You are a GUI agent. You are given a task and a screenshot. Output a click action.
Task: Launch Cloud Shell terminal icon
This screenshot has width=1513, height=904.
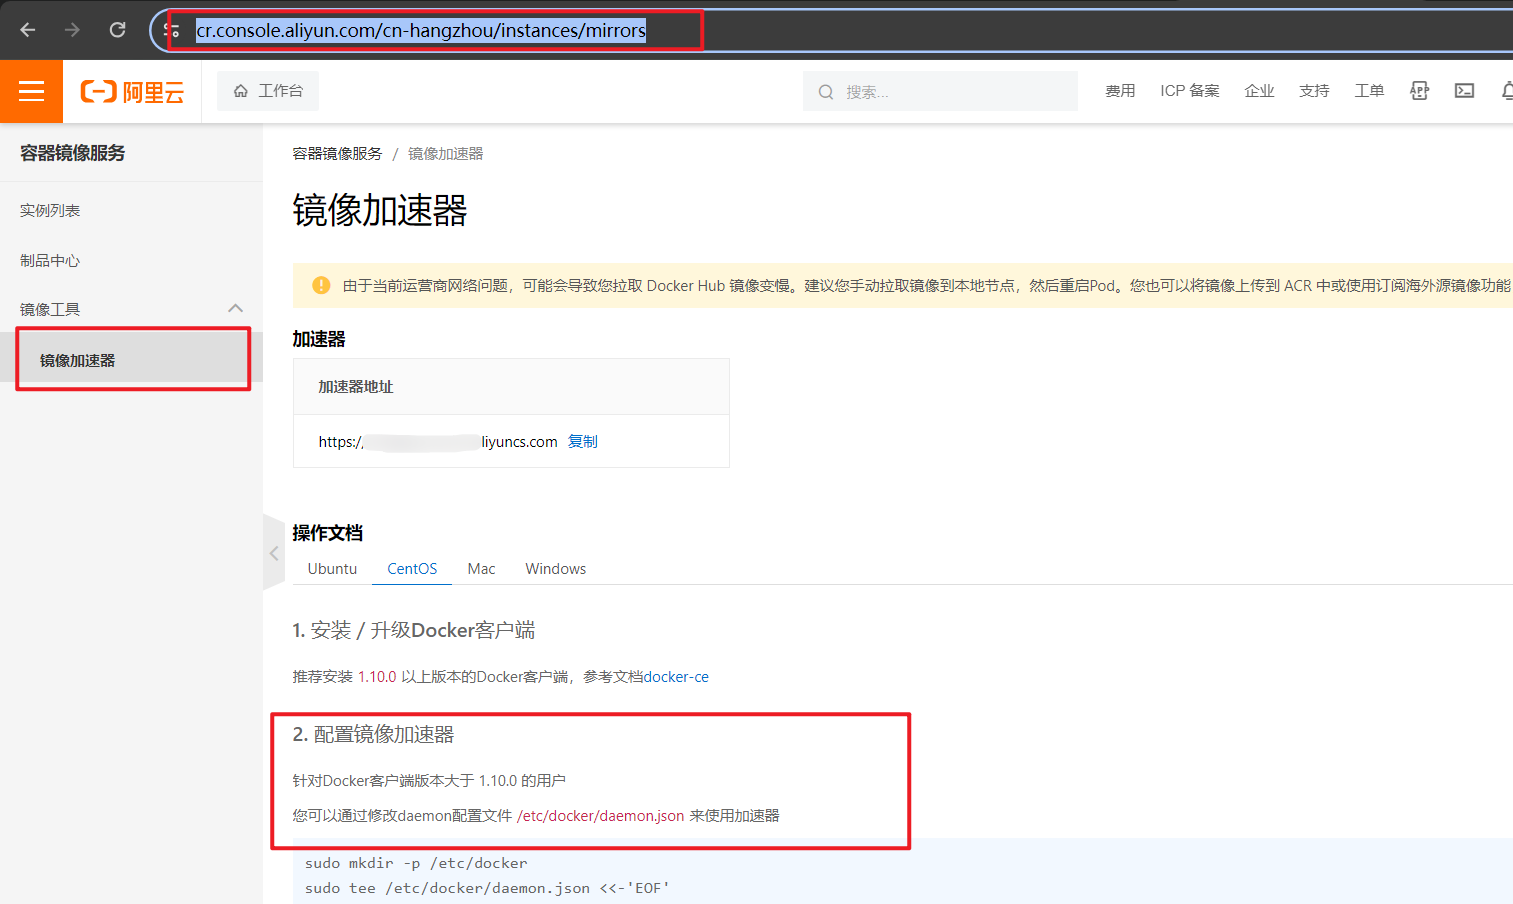point(1464,91)
